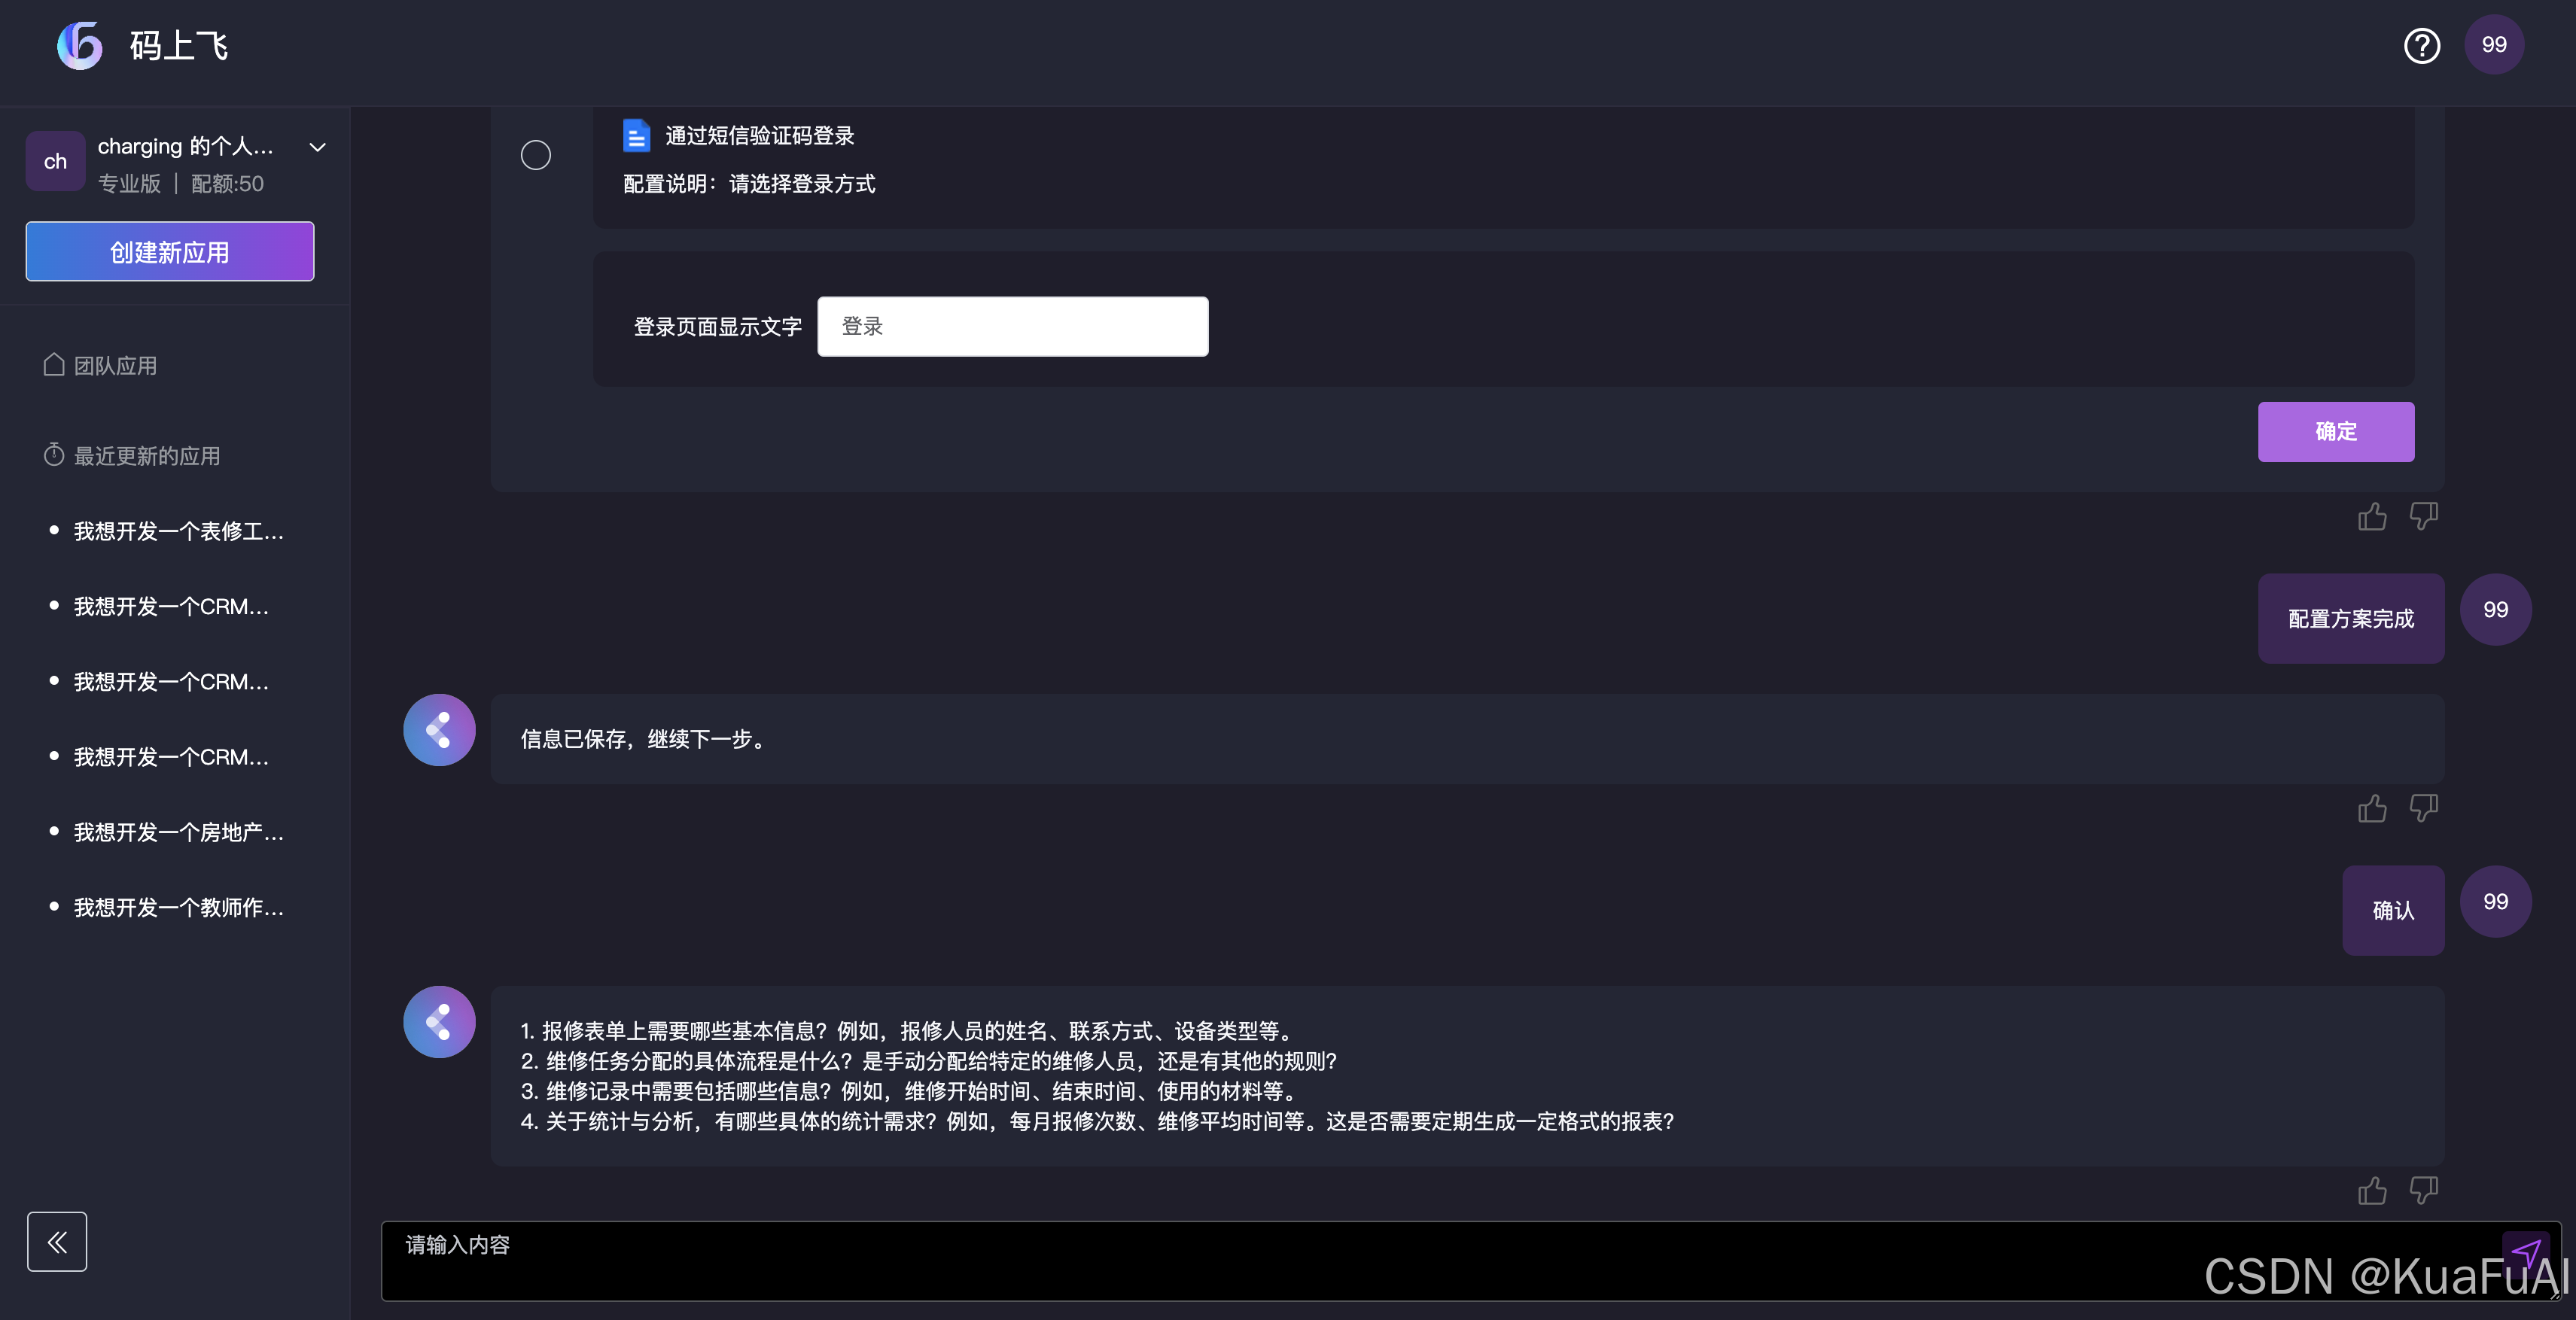Click the 登录页面显示文字 input field

click(x=1012, y=326)
